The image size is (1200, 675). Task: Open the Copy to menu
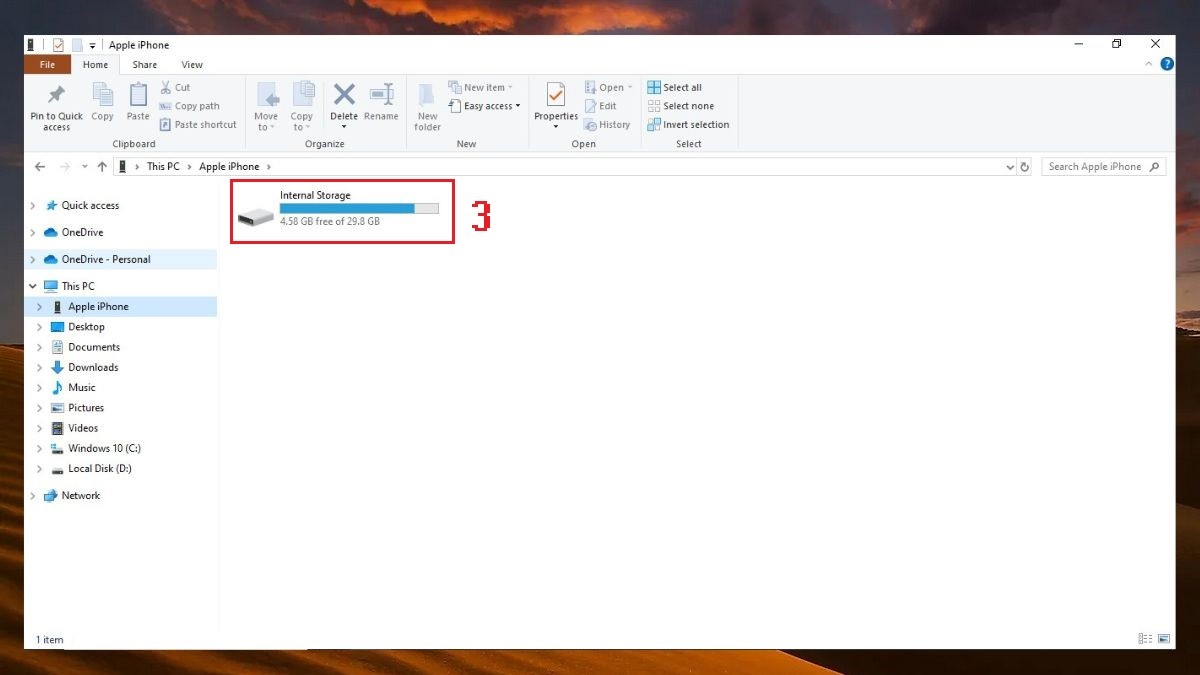pyautogui.click(x=302, y=107)
